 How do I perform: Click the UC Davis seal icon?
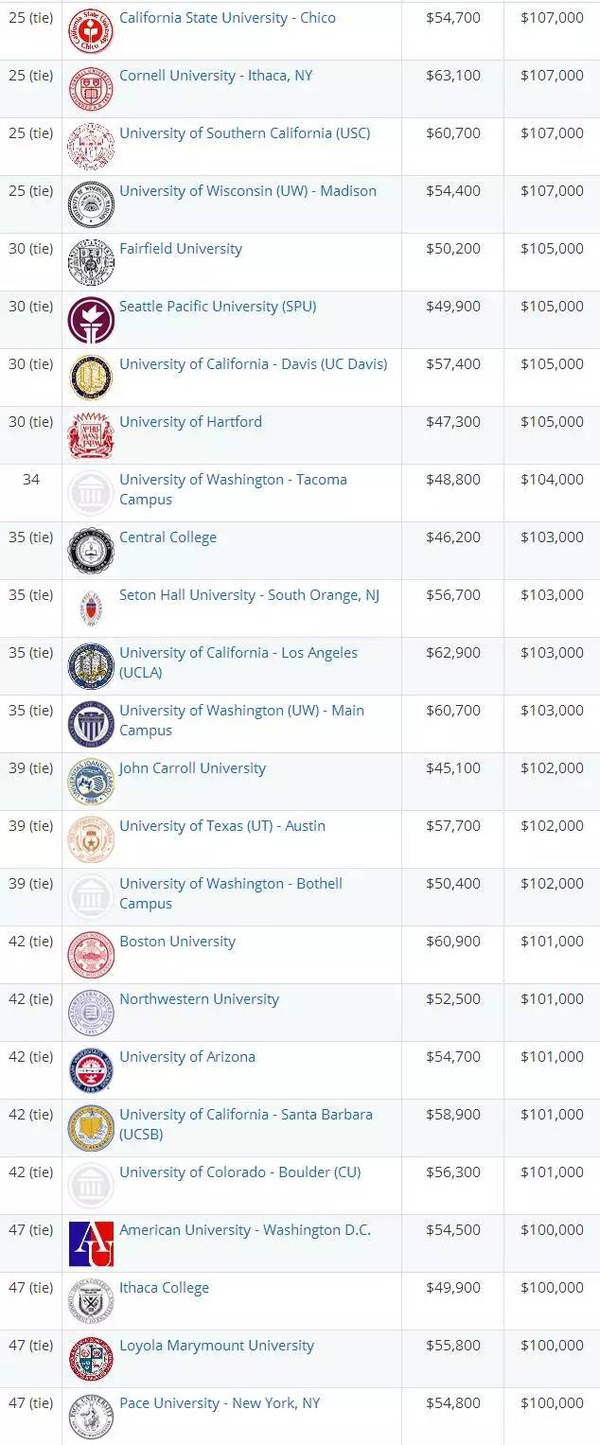91,378
